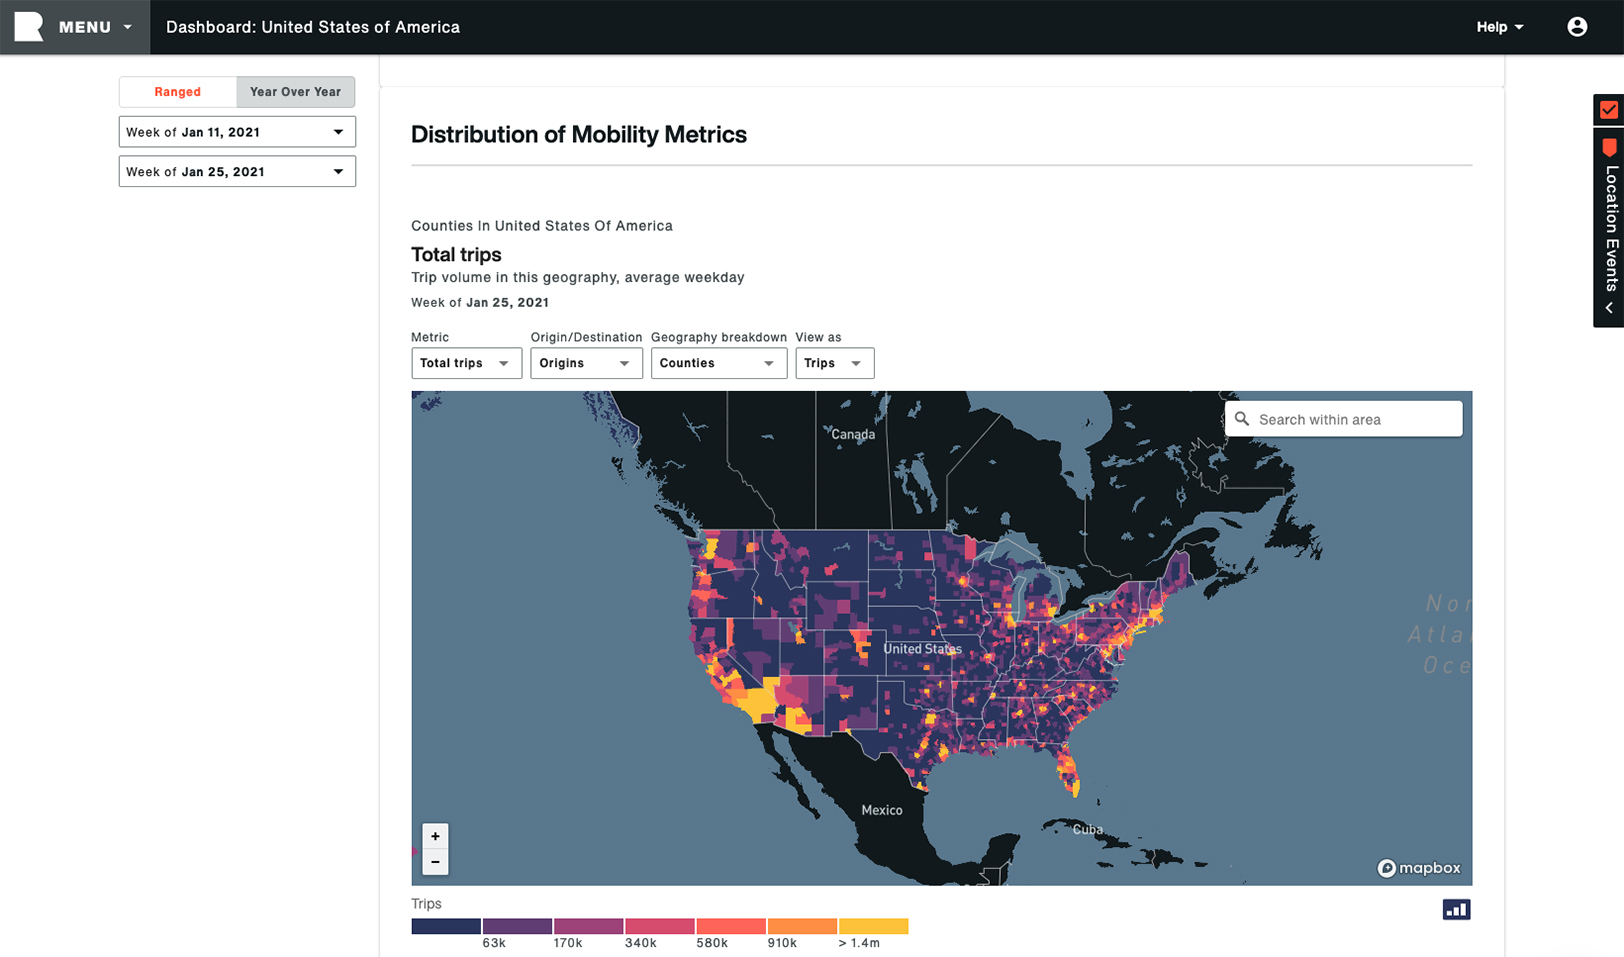1624x957 pixels.
Task: Click the Location Events marker icon
Action: pos(1609,148)
